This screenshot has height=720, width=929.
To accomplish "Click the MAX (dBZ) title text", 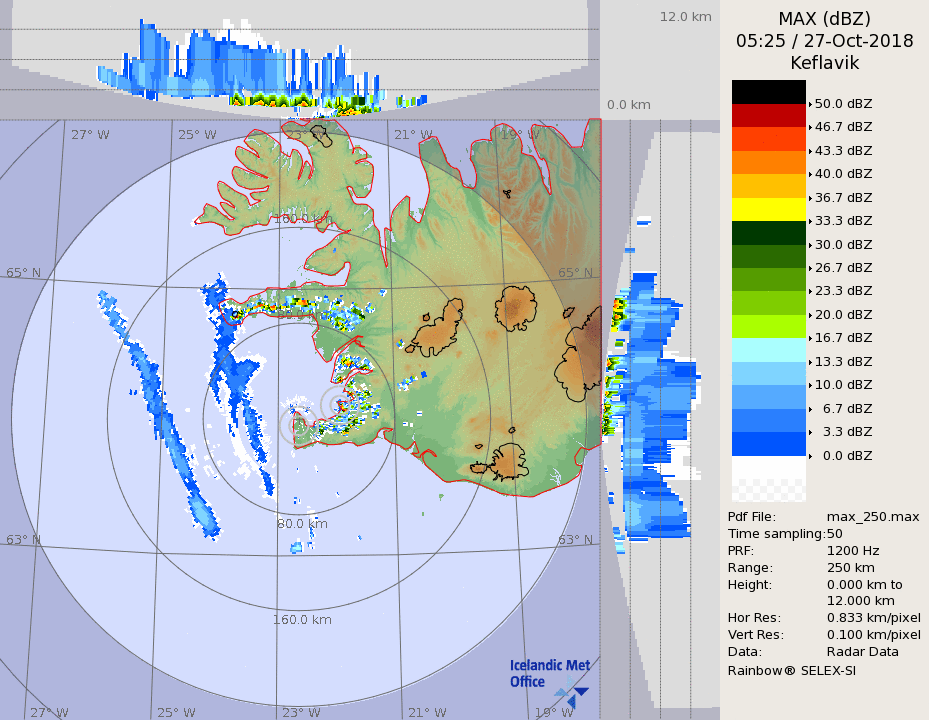I will click(x=824, y=18).
